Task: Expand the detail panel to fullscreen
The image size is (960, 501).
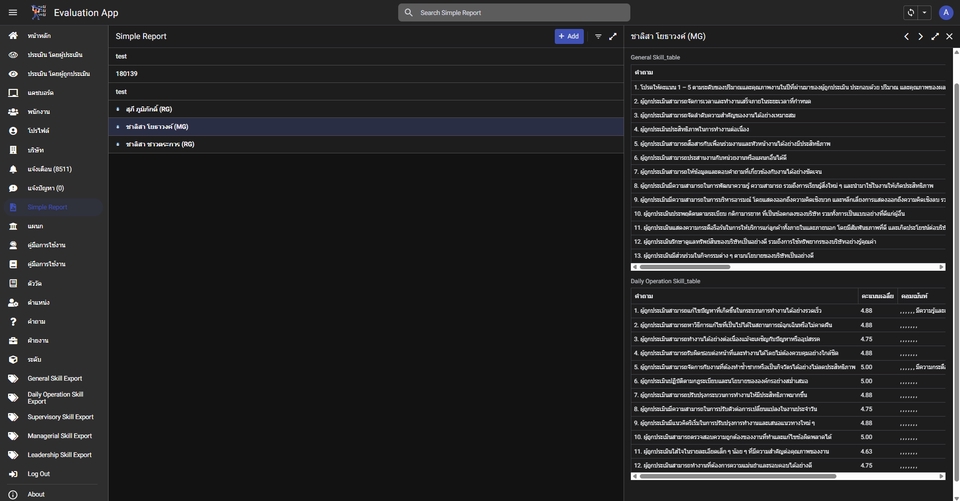Action: [935, 36]
